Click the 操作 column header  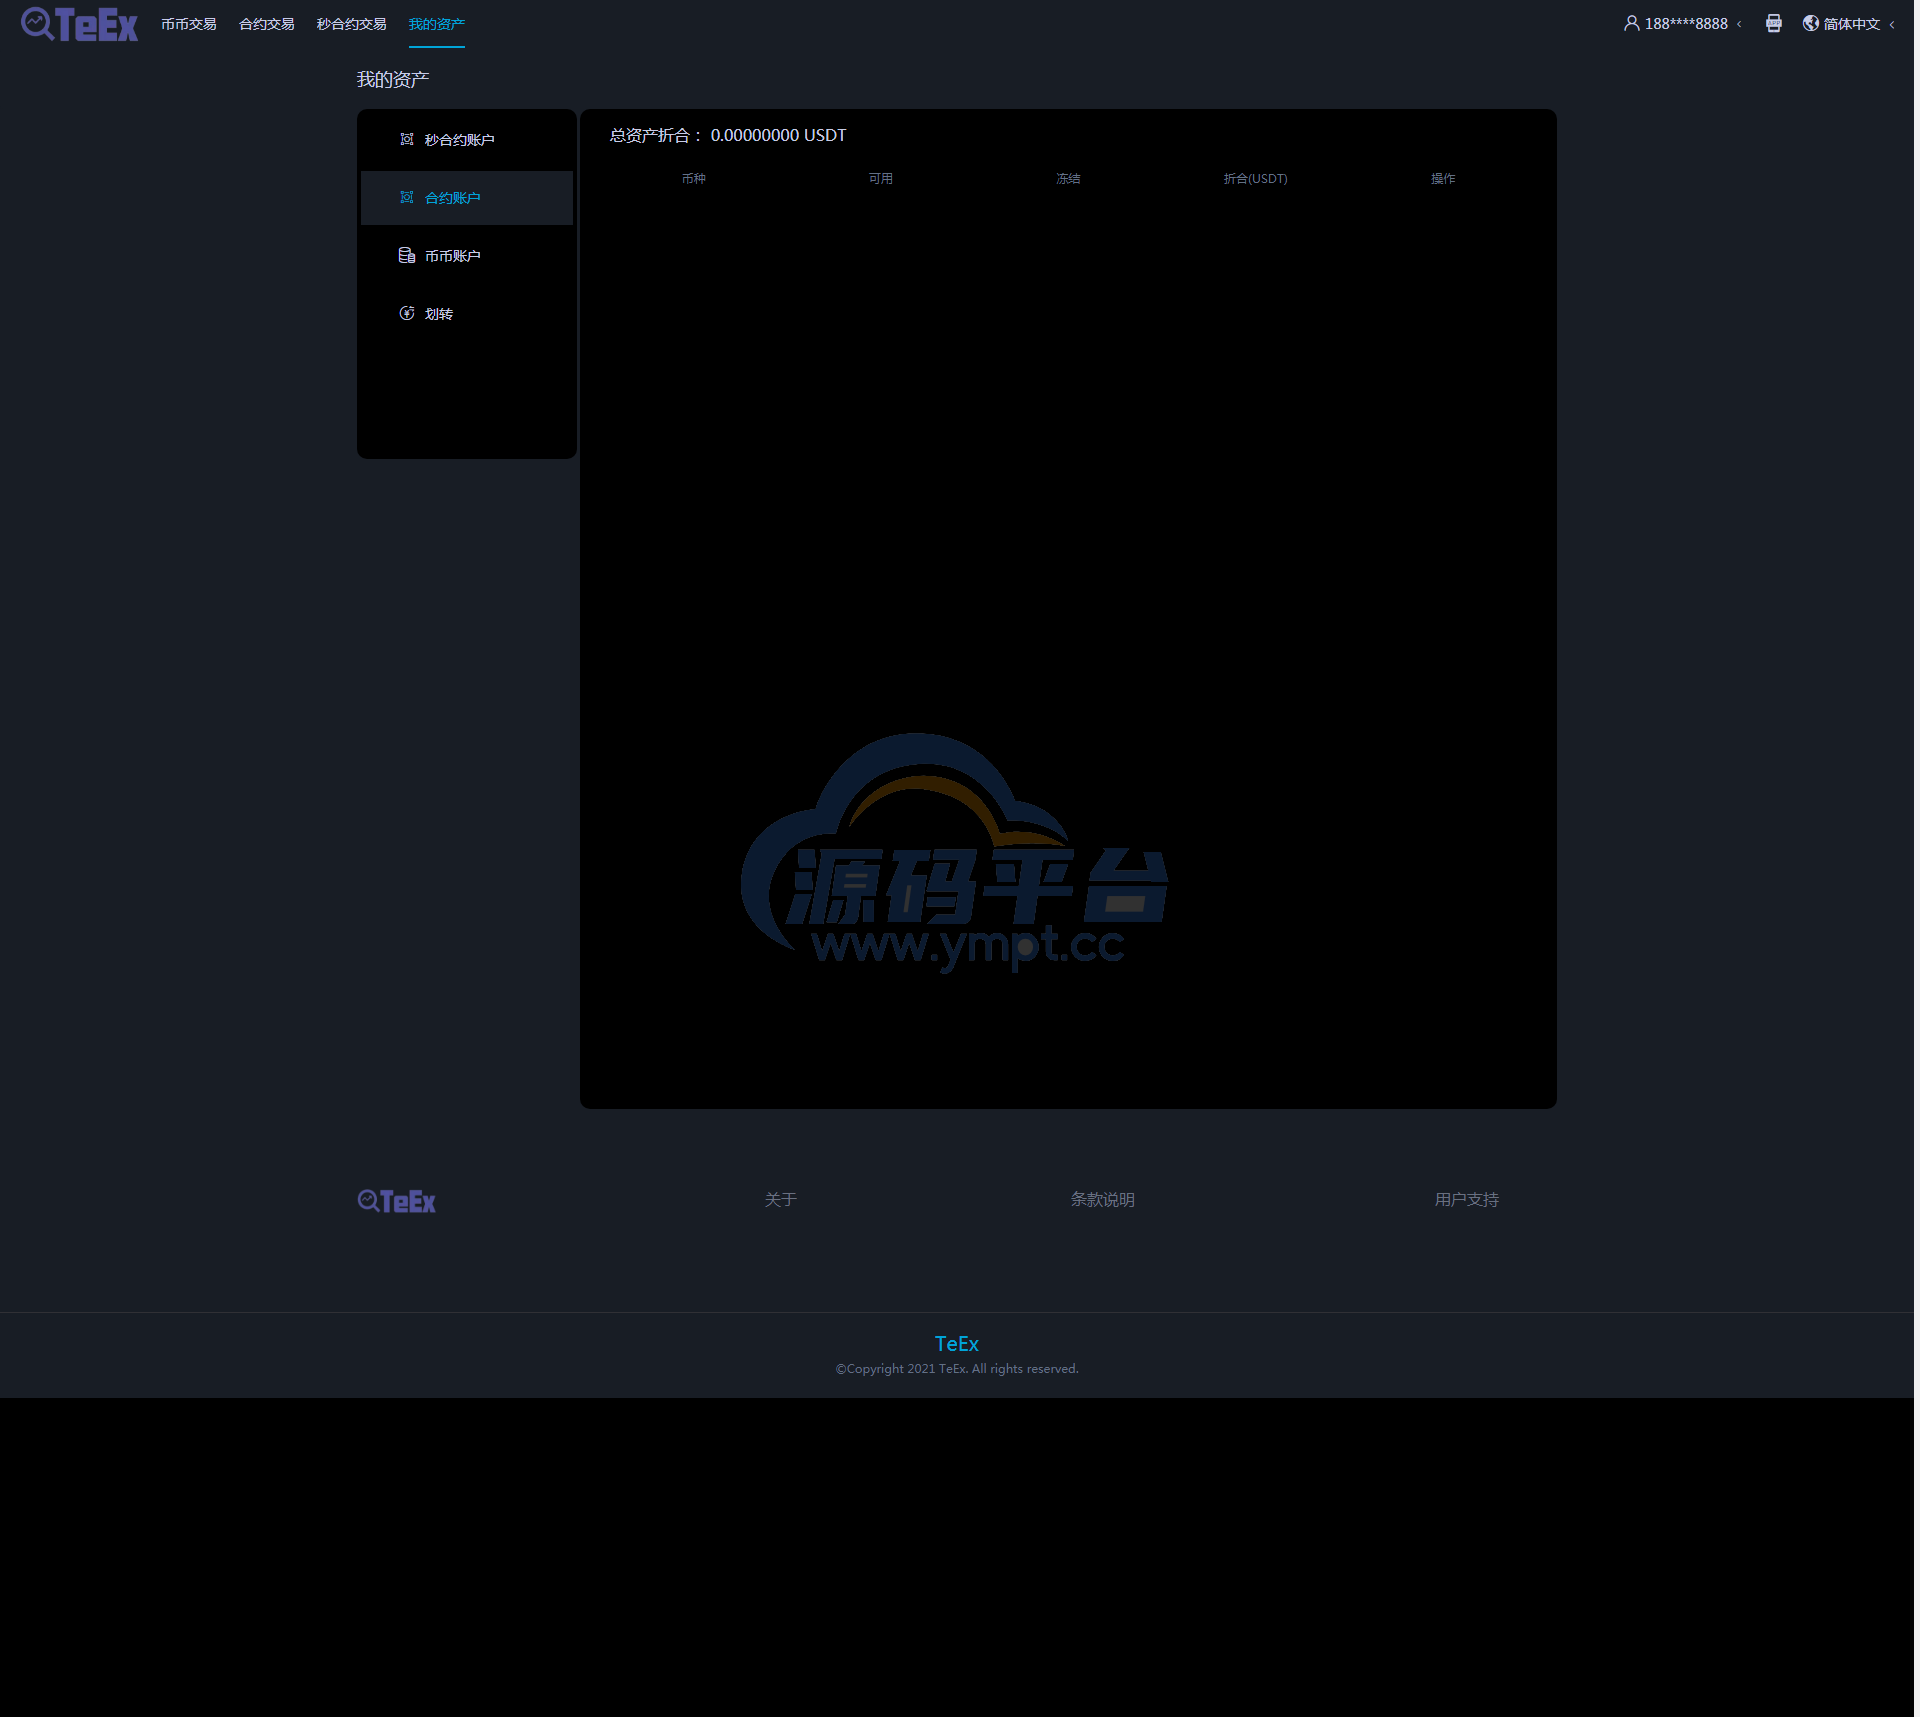[1443, 179]
